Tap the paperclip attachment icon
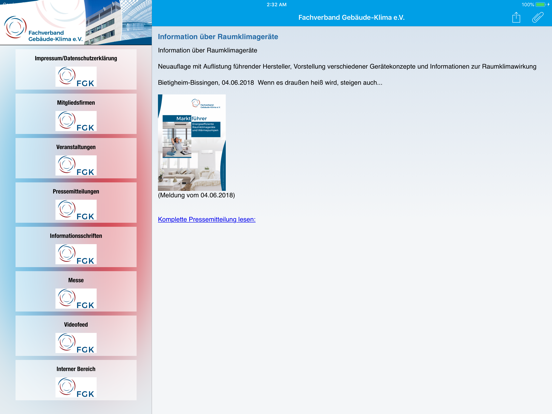This screenshot has height=414, width=552. tap(538, 17)
